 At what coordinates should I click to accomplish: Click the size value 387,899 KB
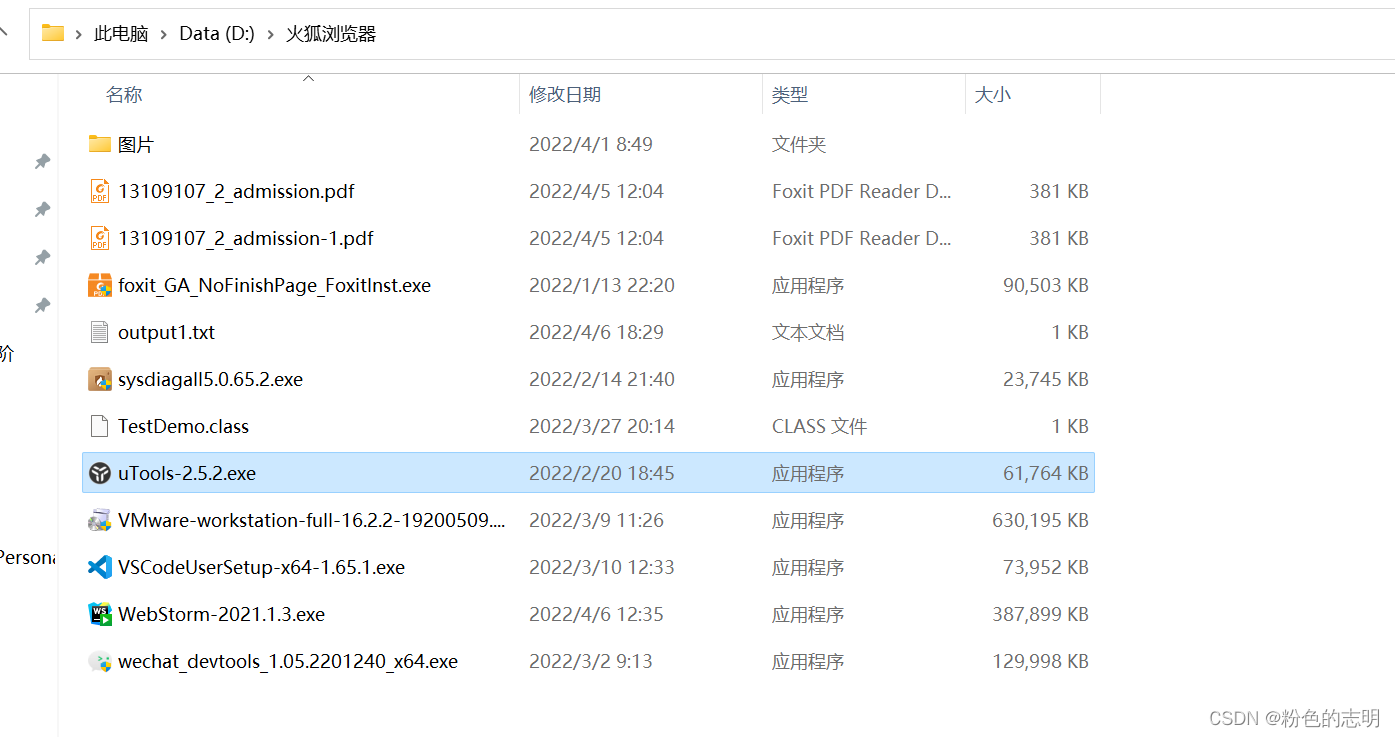(x=1041, y=614)
